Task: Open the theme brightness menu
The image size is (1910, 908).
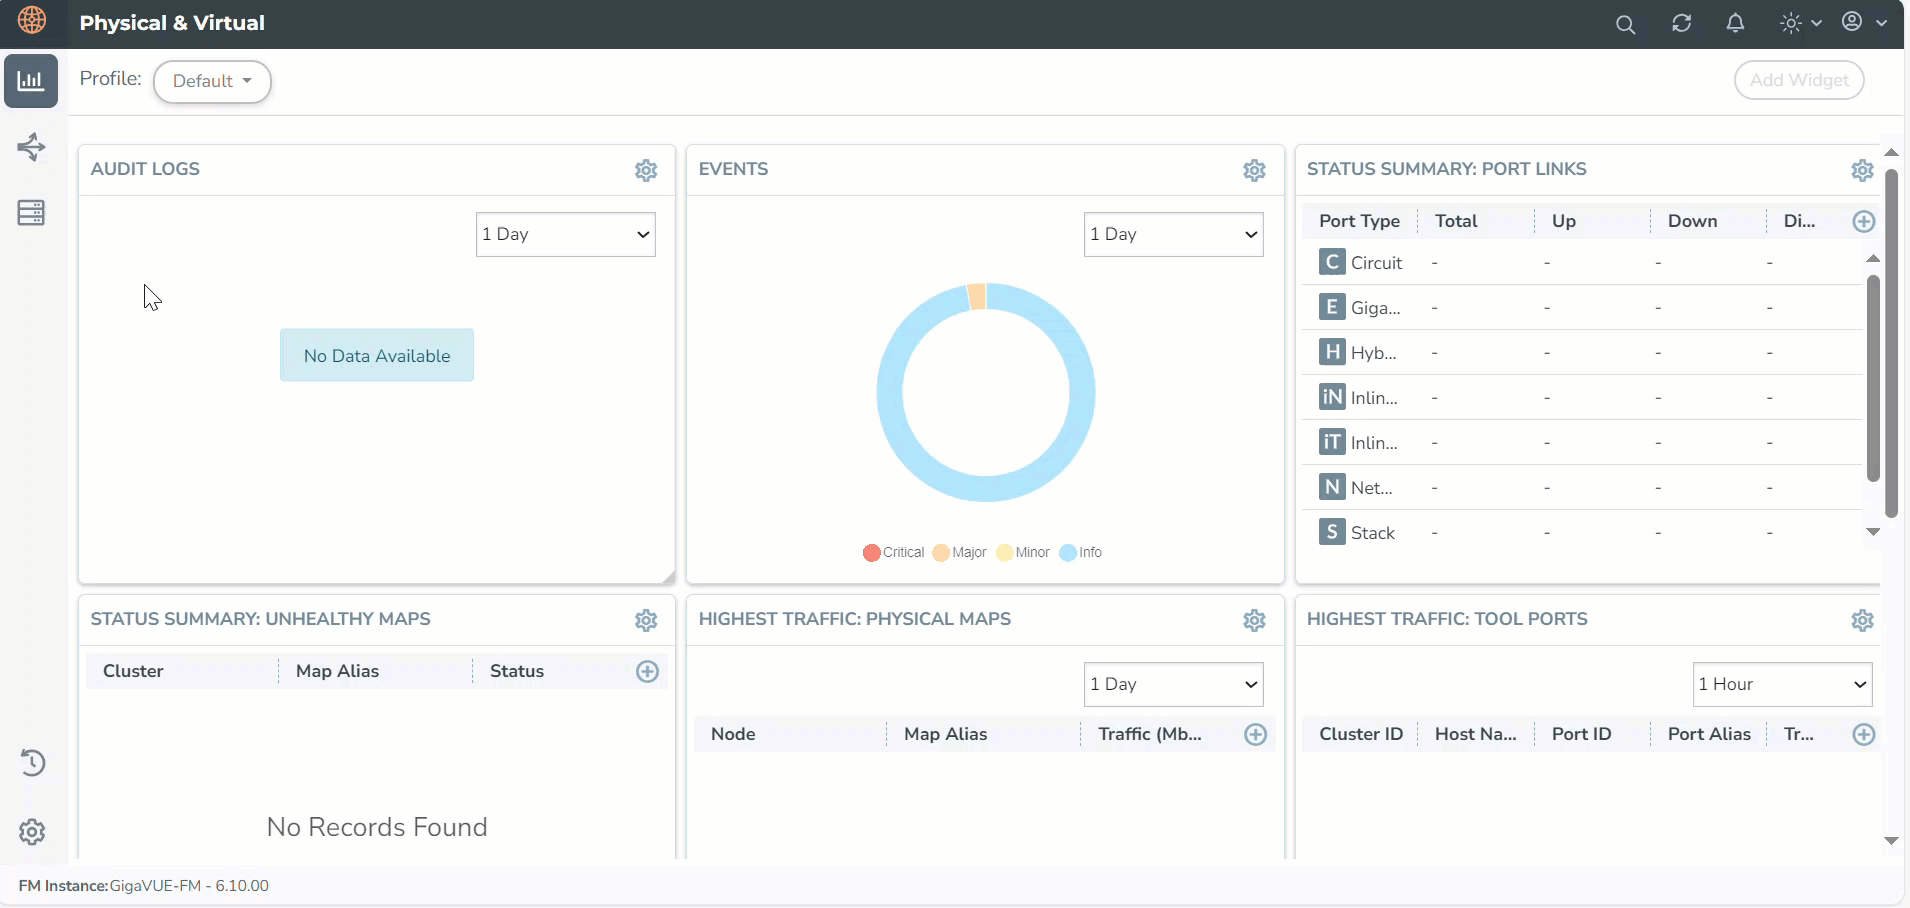Action: click(x=1799, y=23)
